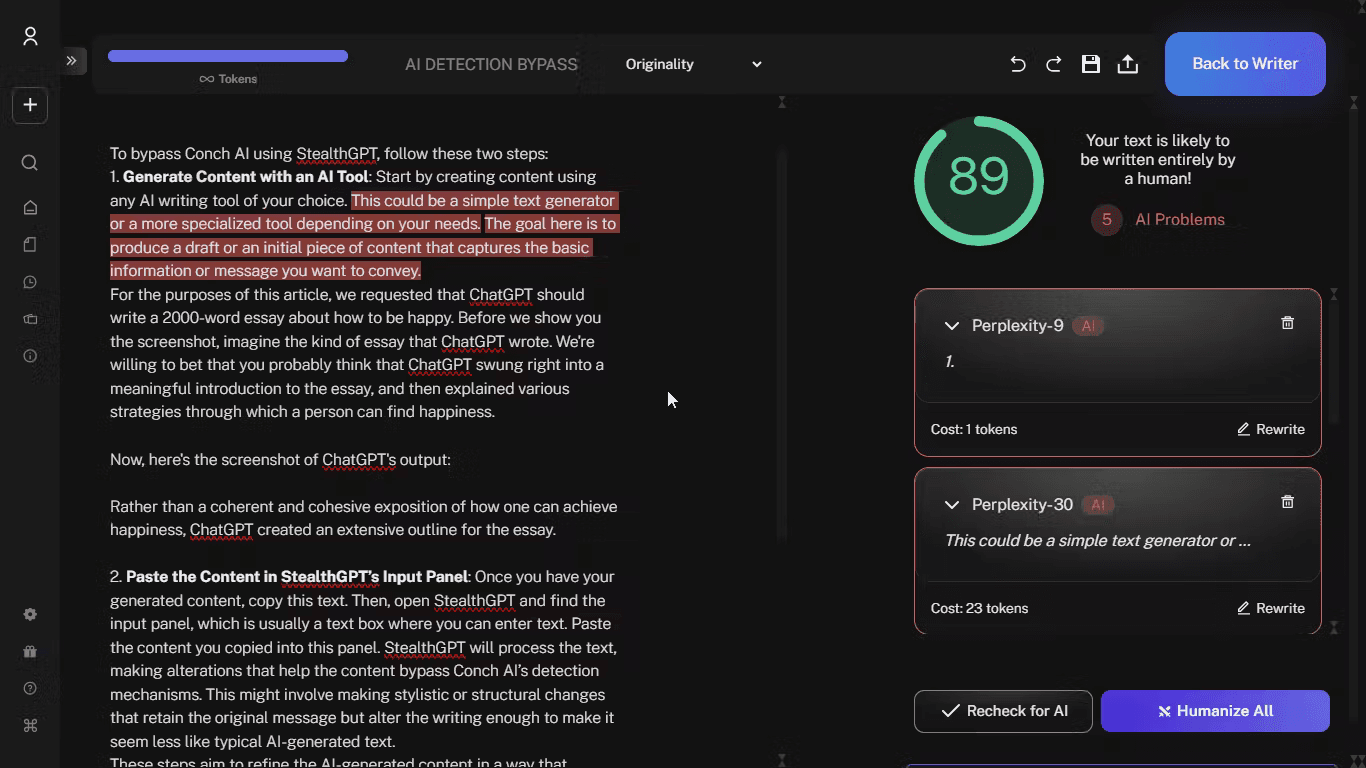1366x768 pixels.
Task: Delete the Perplexity-9 problem
Action: [x=1287, y=323]
